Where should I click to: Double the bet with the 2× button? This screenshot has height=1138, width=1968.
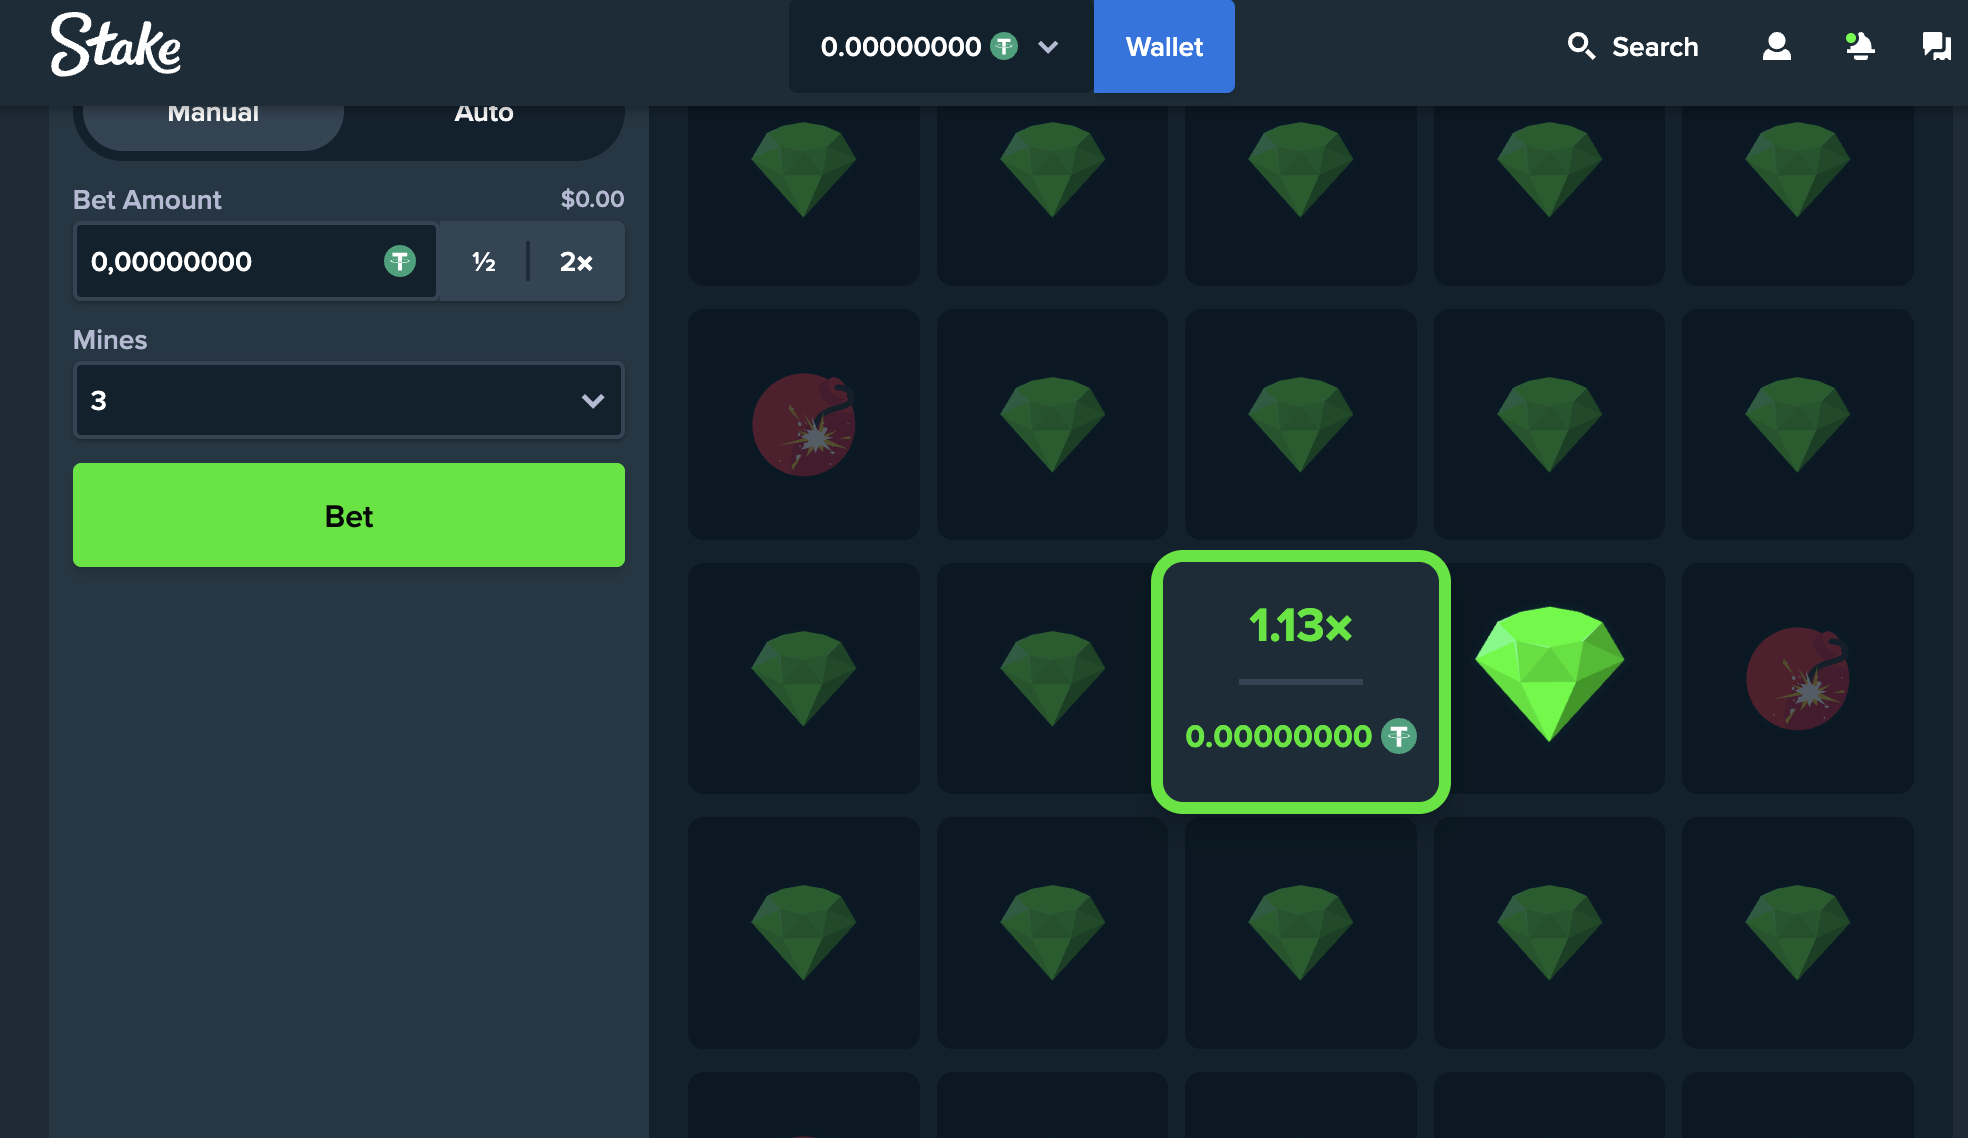[x=576, y=261]
